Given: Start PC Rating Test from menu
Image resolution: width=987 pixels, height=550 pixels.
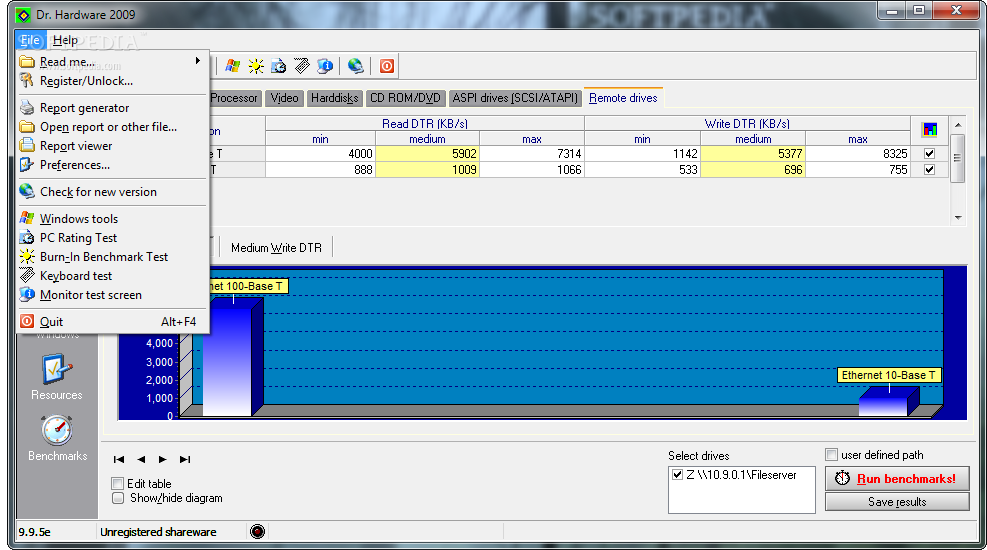Looking at the screenshot, I should point(111,237).
